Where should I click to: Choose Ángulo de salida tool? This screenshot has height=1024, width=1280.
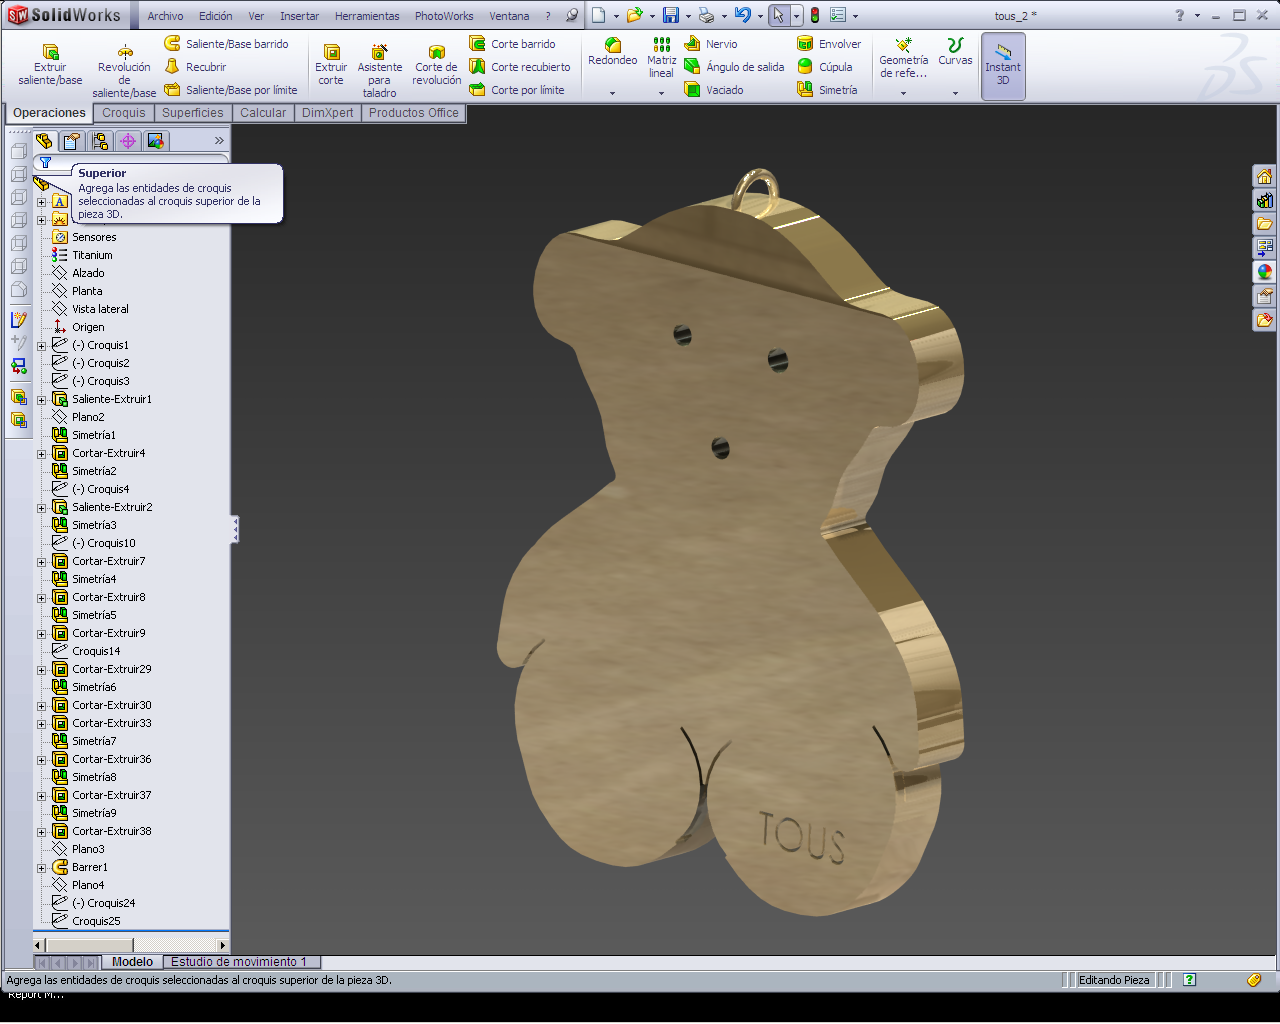(x=734, y=67)
